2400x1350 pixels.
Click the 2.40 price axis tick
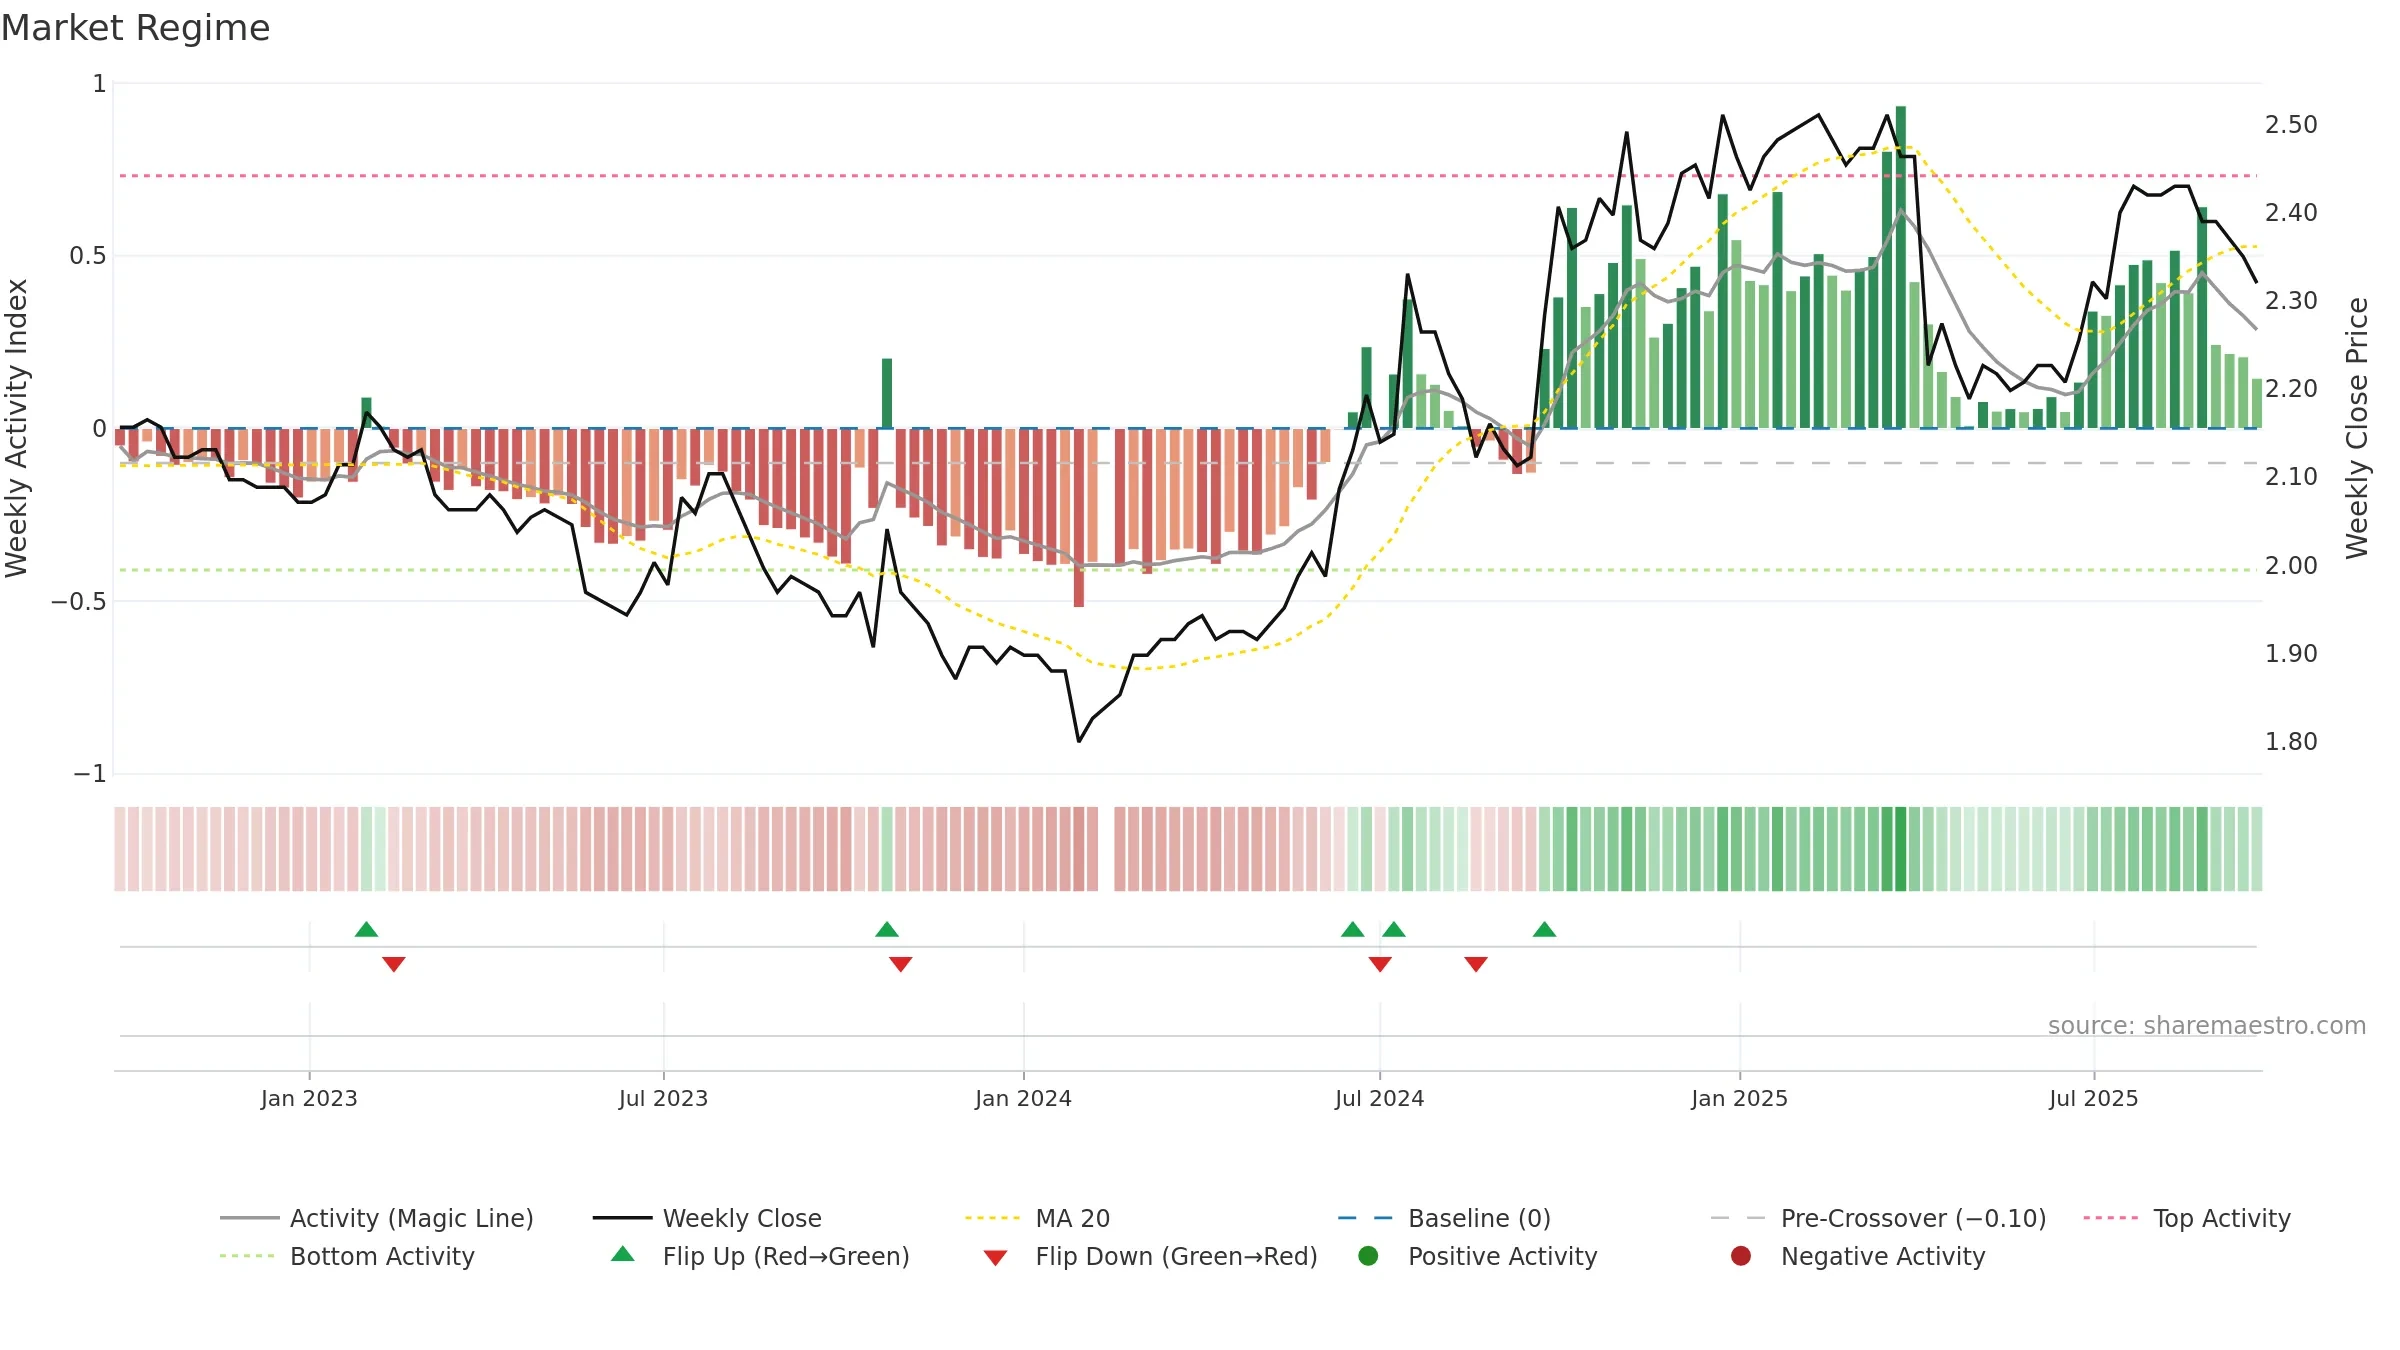[2291, 213]
